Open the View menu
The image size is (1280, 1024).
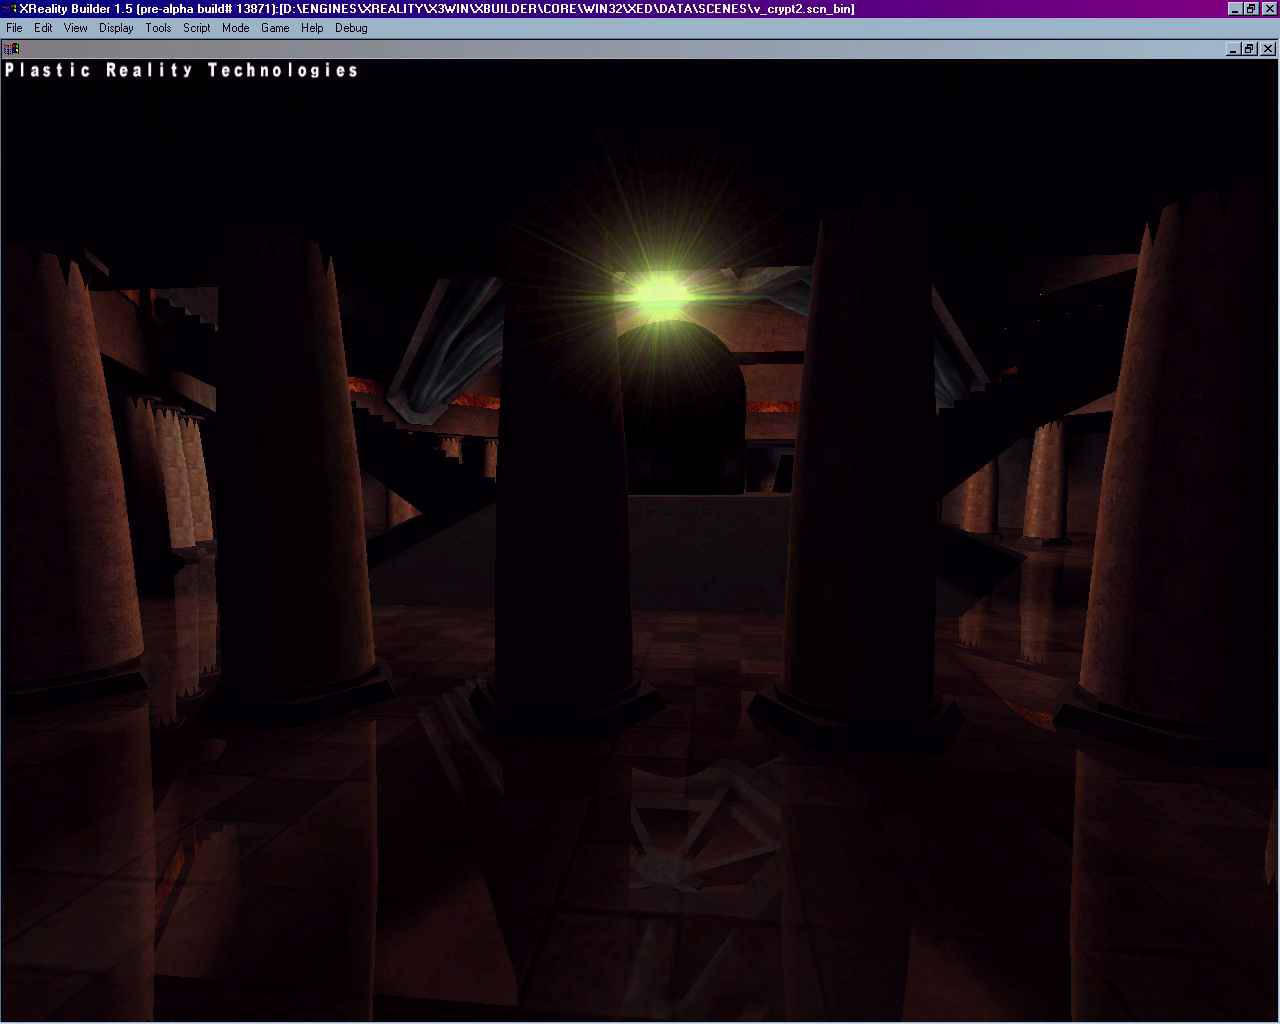tap(76, 28)
